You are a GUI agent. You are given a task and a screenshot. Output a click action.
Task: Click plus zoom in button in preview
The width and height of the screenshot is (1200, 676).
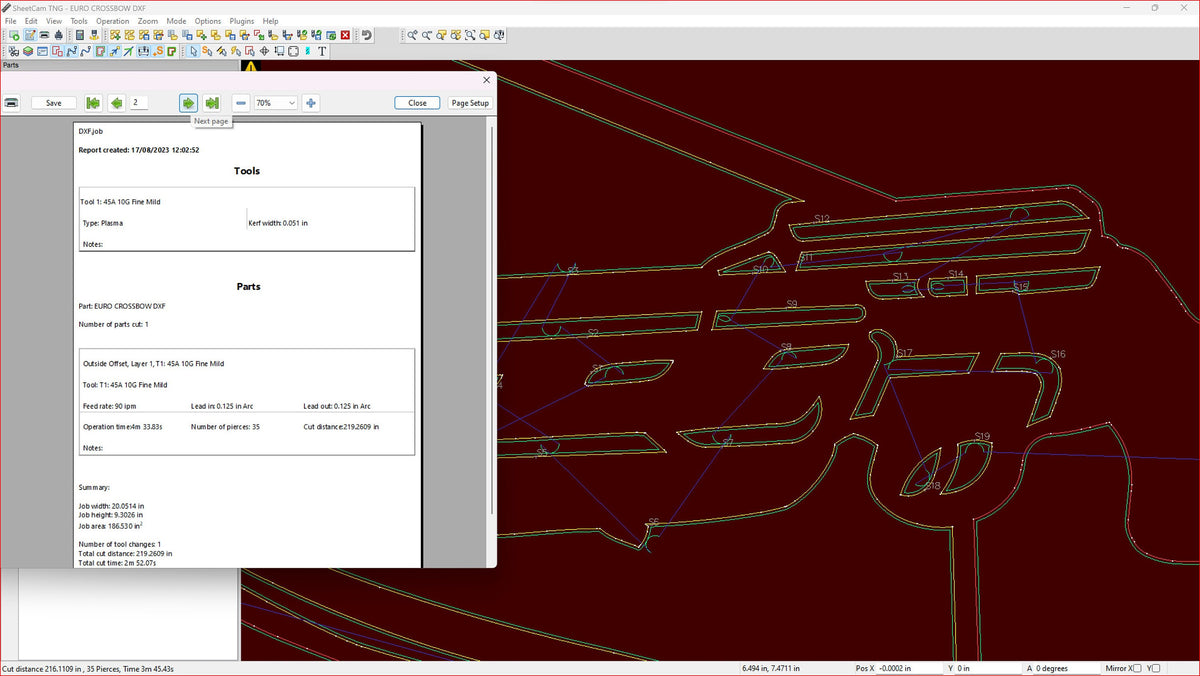click(311, 103)
